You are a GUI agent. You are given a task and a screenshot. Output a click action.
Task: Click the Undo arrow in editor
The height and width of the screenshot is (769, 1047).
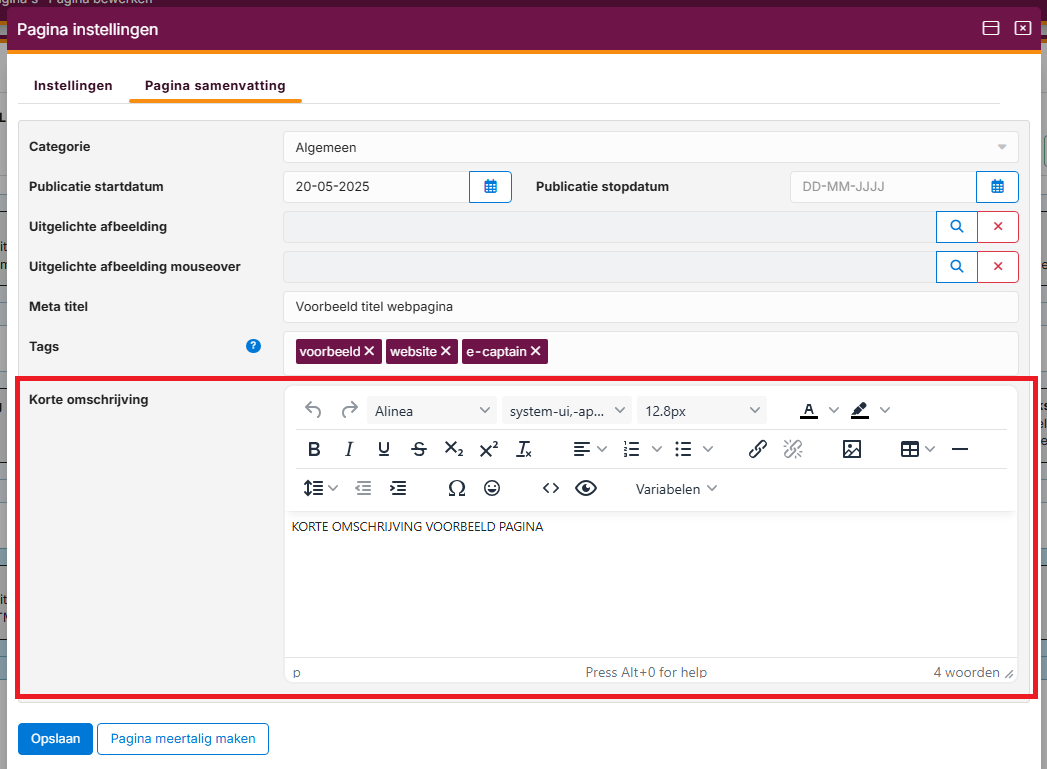tap(314, 410)
